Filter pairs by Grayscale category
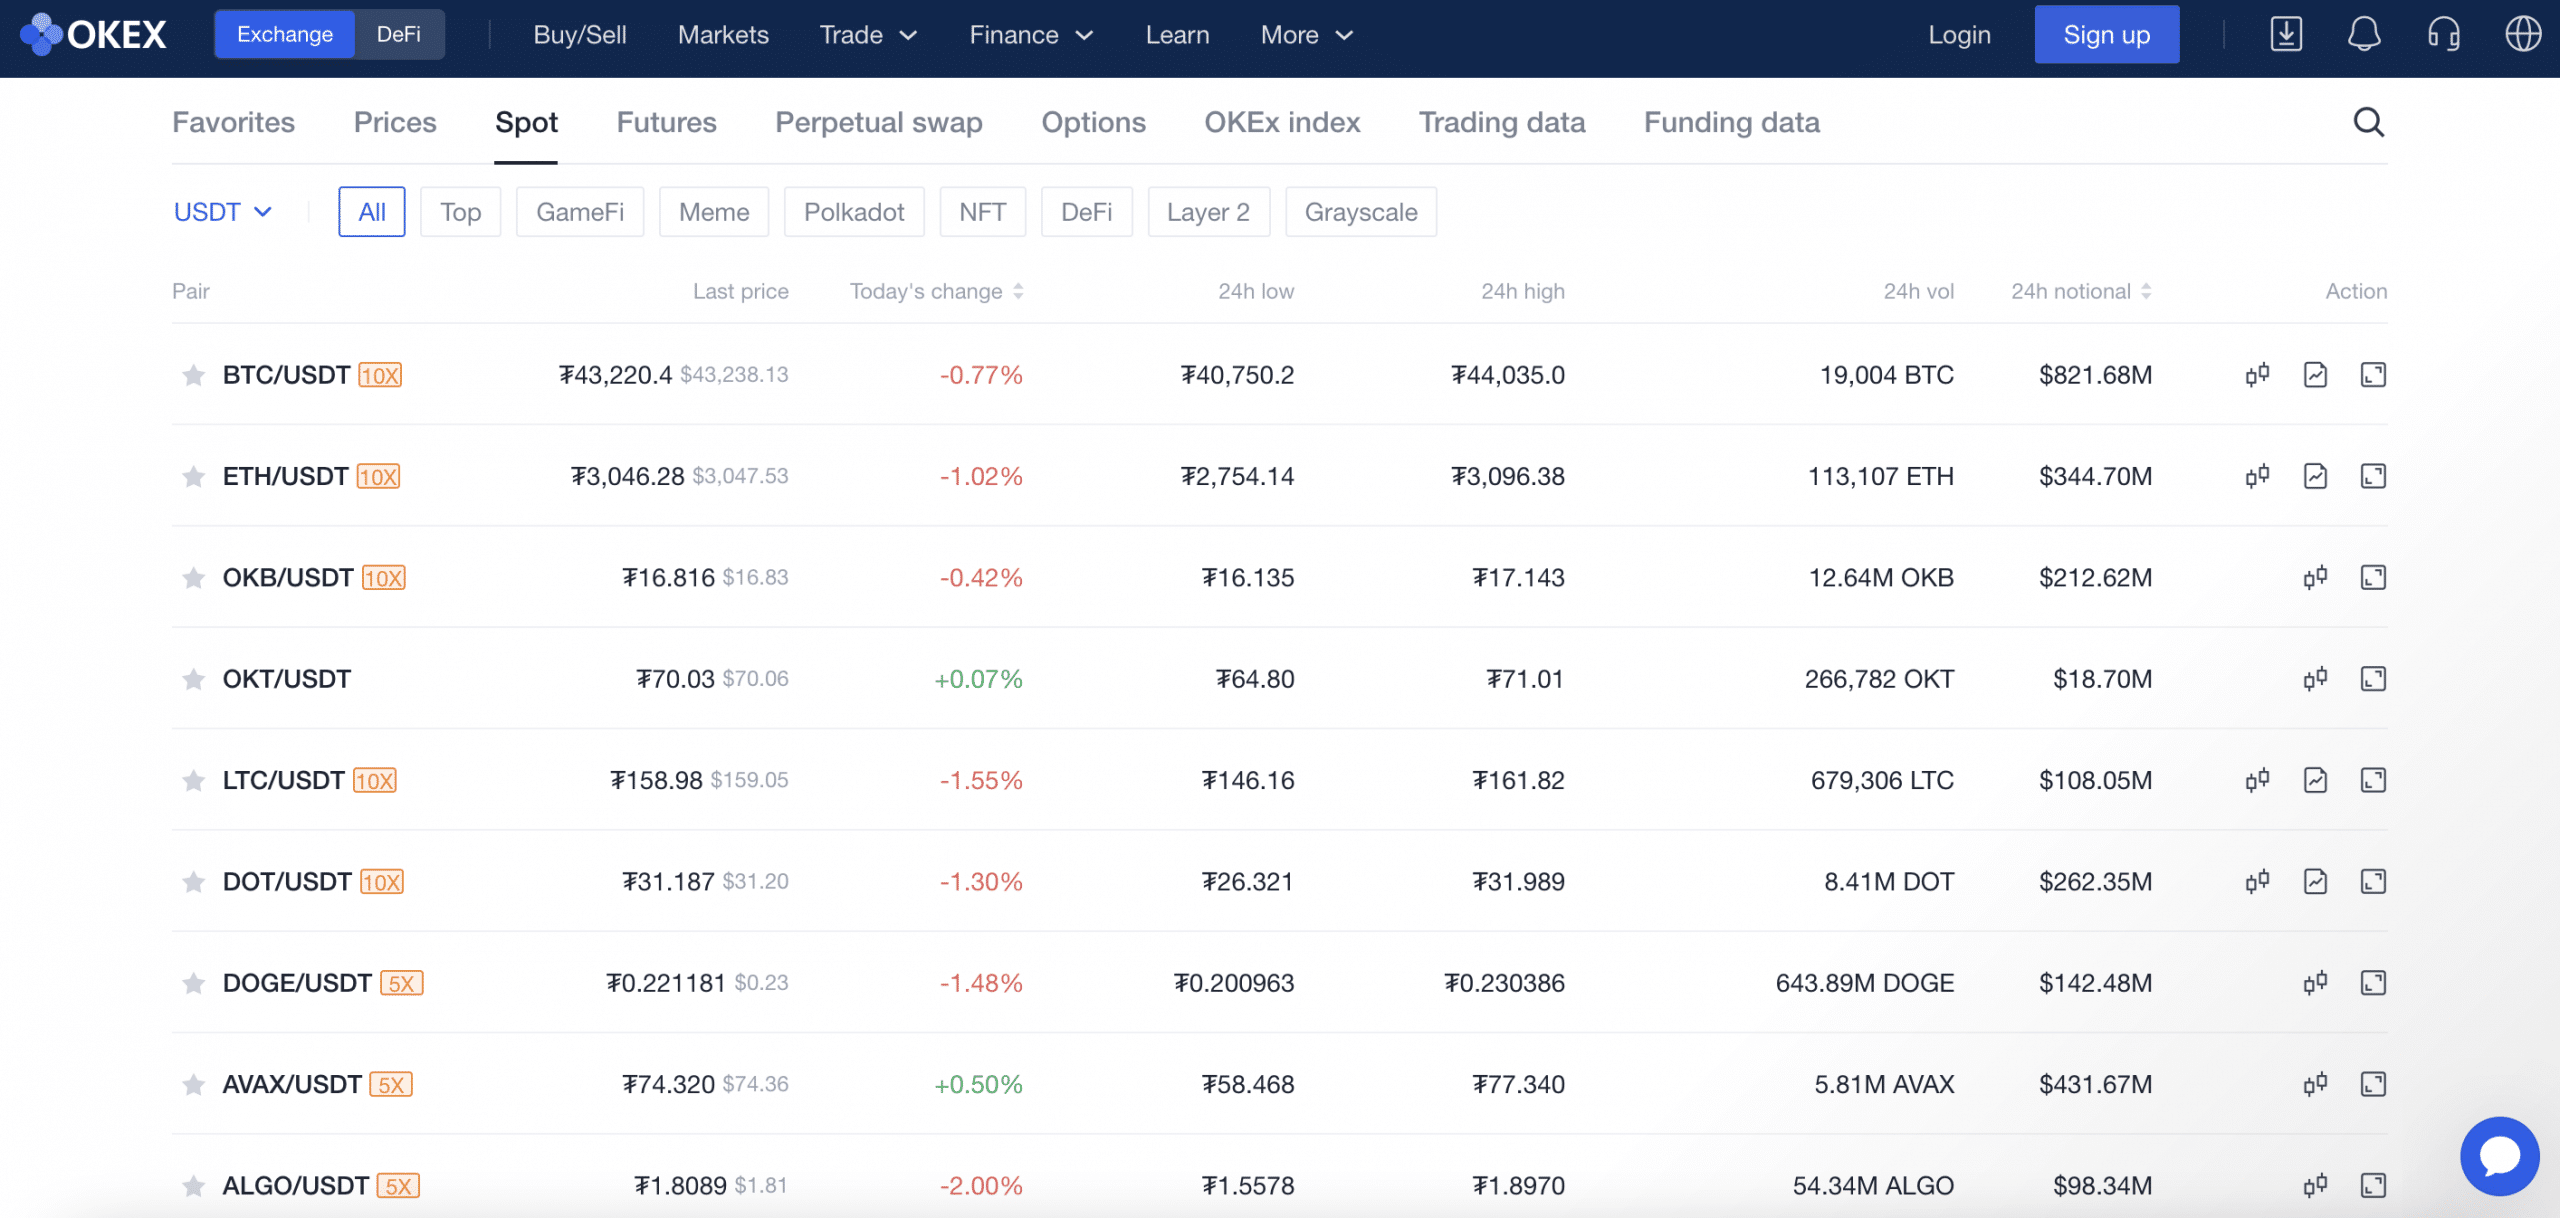Screen dimensions: 2560x1218 [1361, 212]
